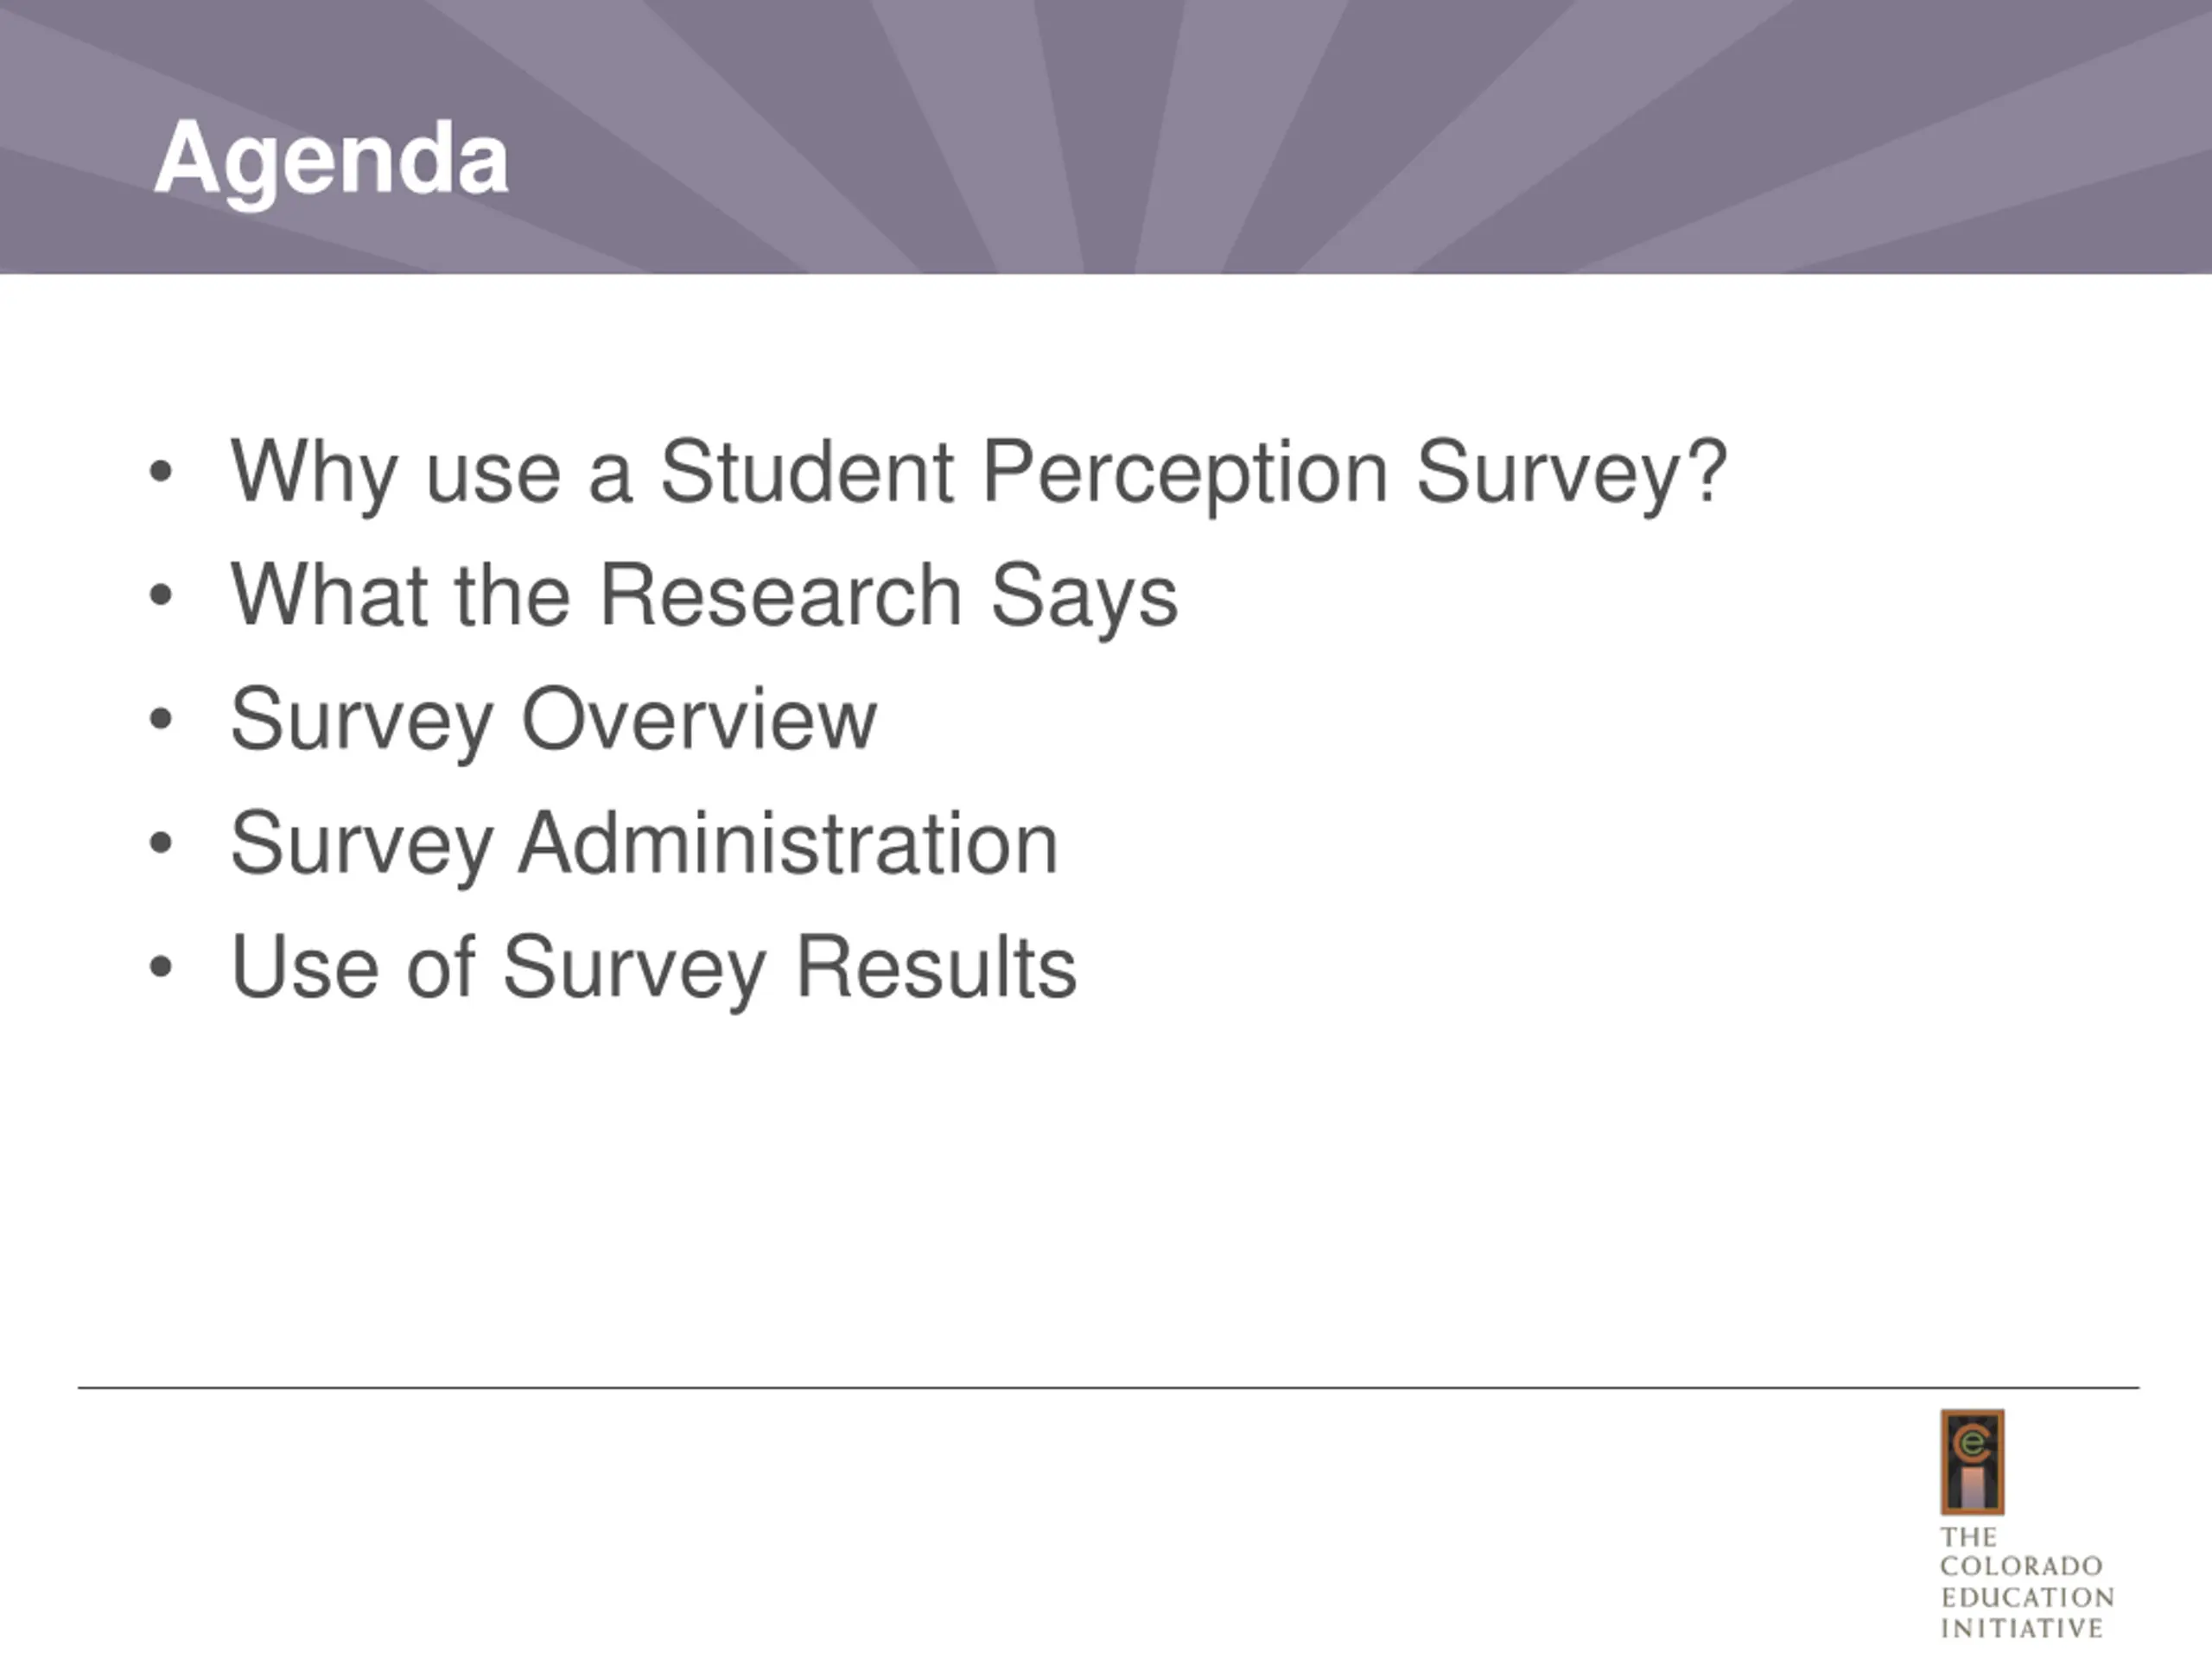Select the "What the Research Says" item
This screenshot has height=1659, width=2212.
[x=704, y=597]
